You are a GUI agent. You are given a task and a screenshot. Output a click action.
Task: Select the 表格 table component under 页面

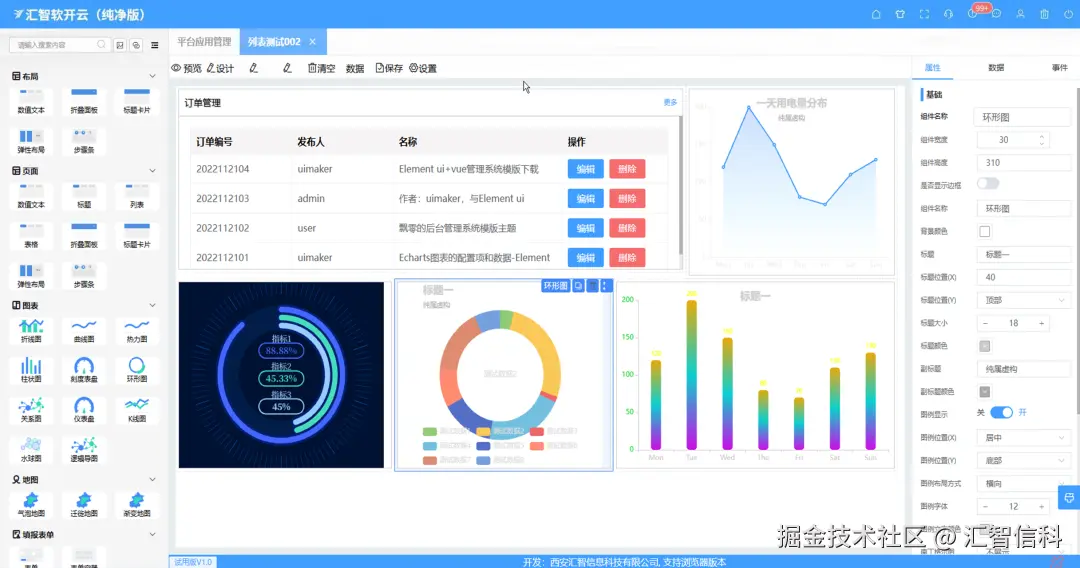coord(31,236)
